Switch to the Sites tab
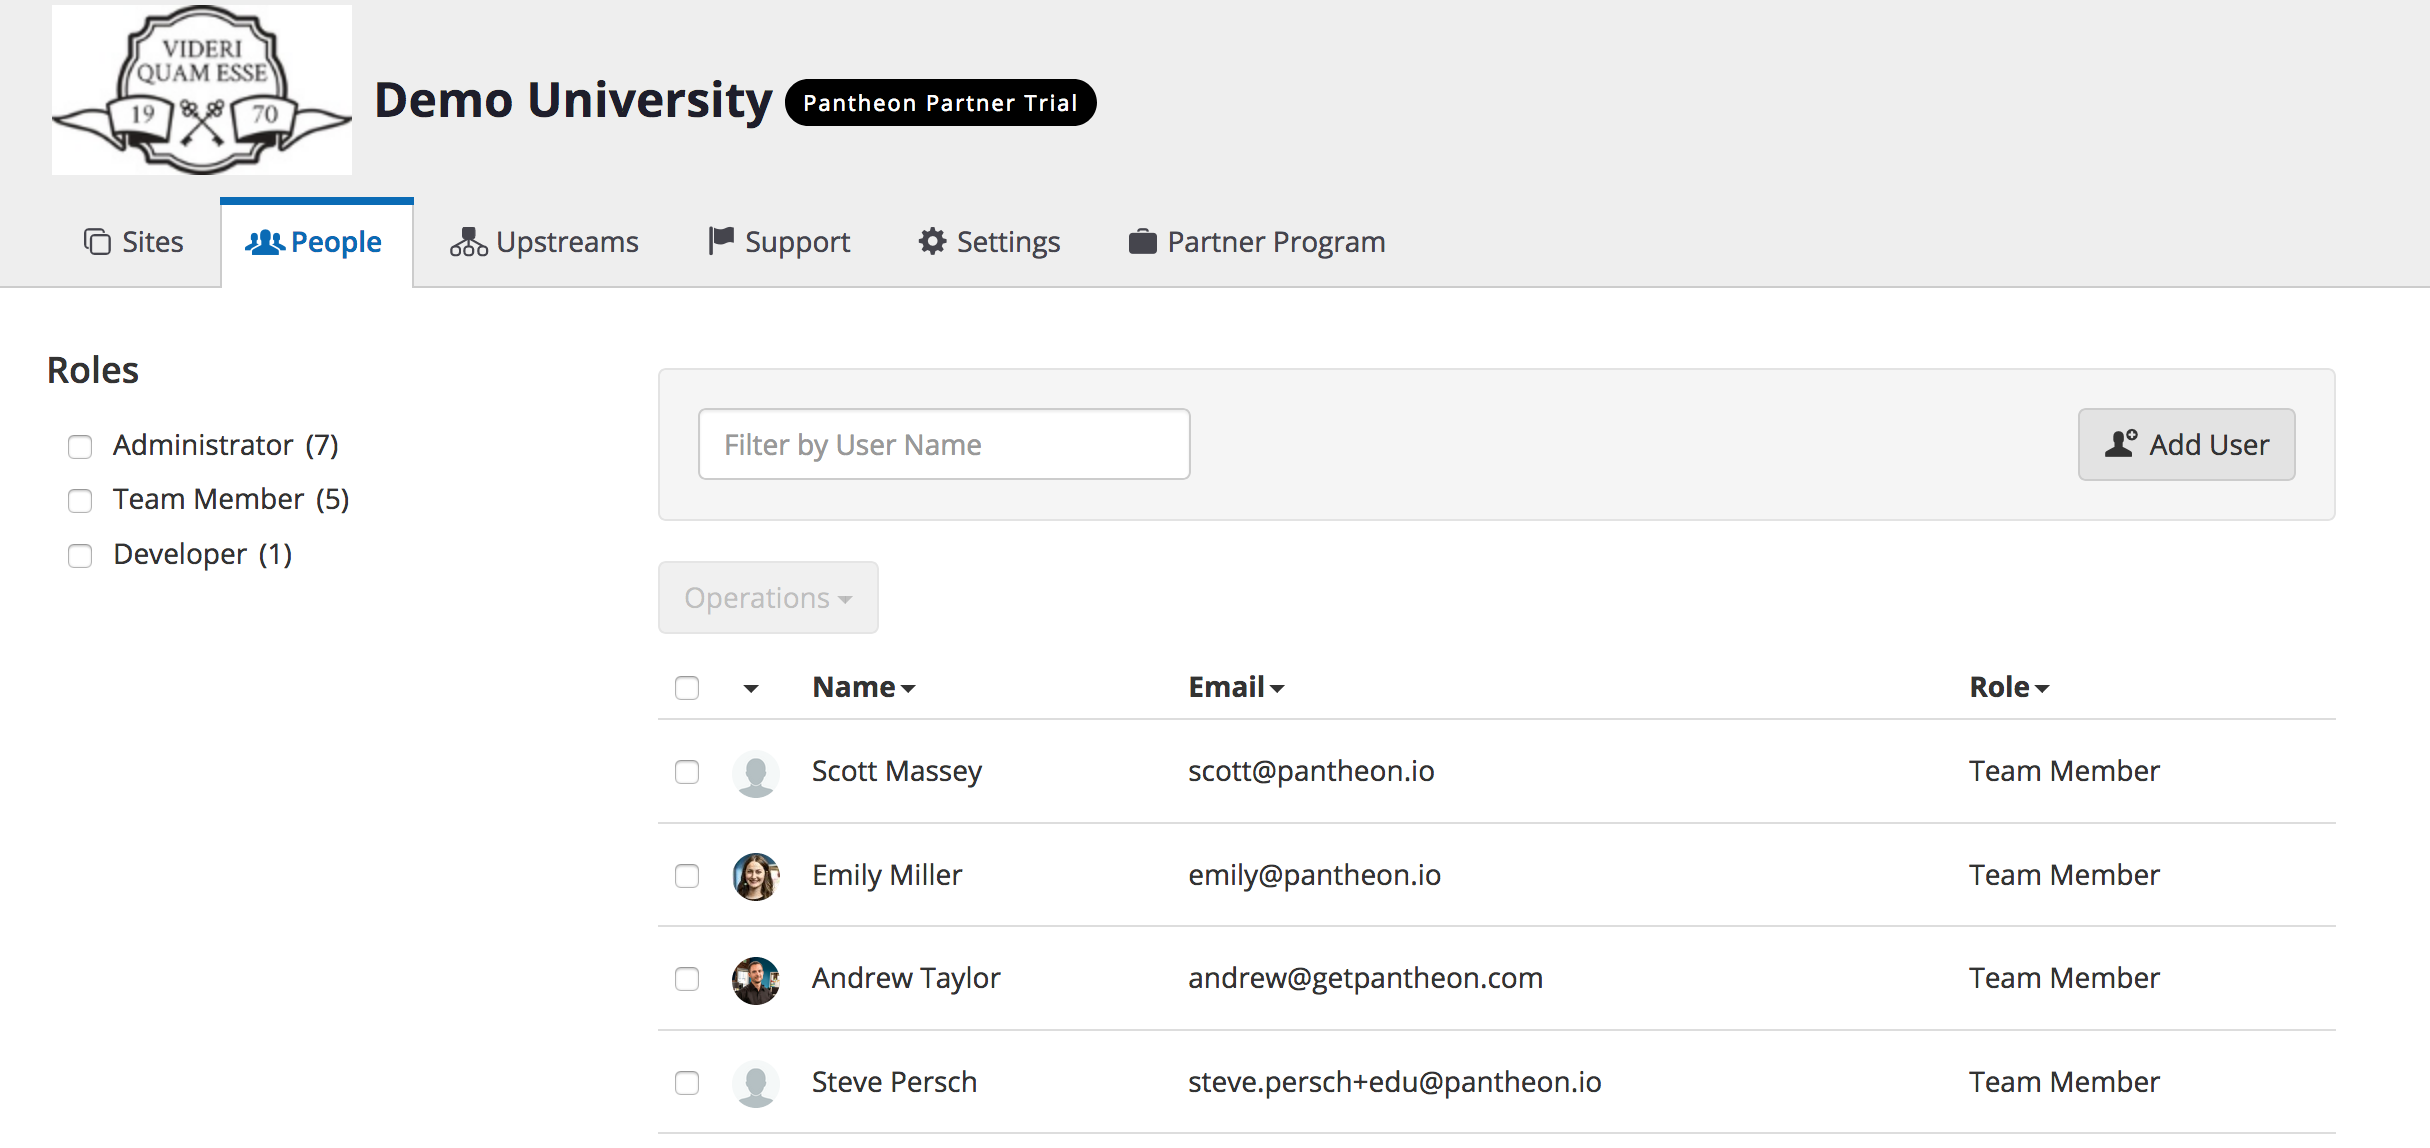This screenshot has height=1148, width=2430. (134, 242)
